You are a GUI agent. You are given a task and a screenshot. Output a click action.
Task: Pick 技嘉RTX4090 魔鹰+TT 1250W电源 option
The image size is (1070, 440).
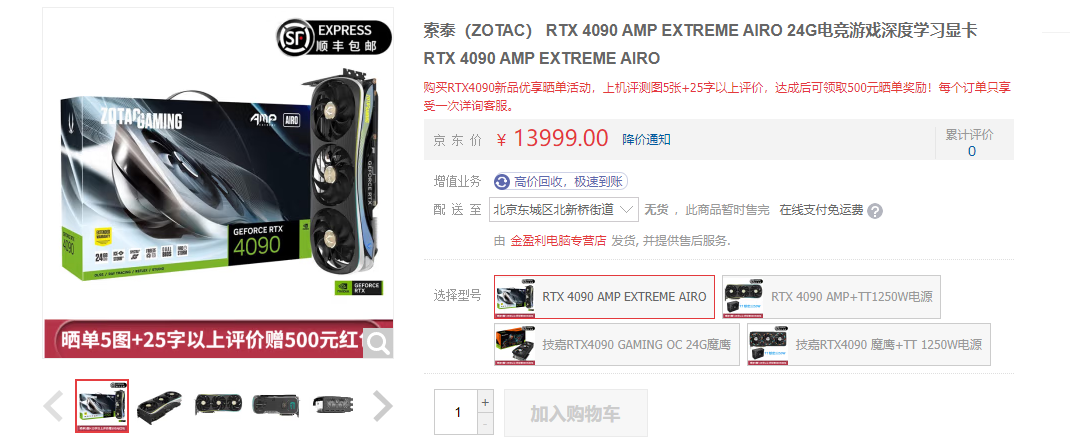click(869, 344)
